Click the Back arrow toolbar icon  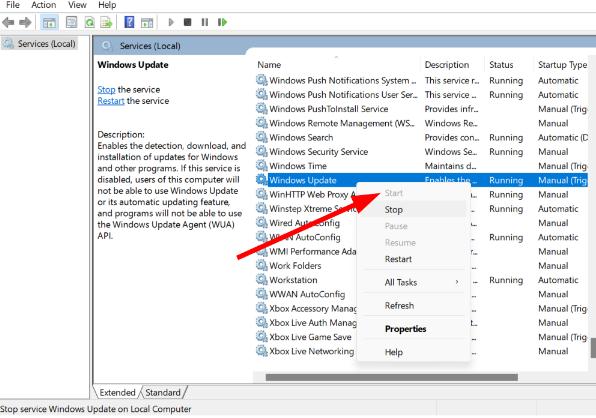point(8,22)
